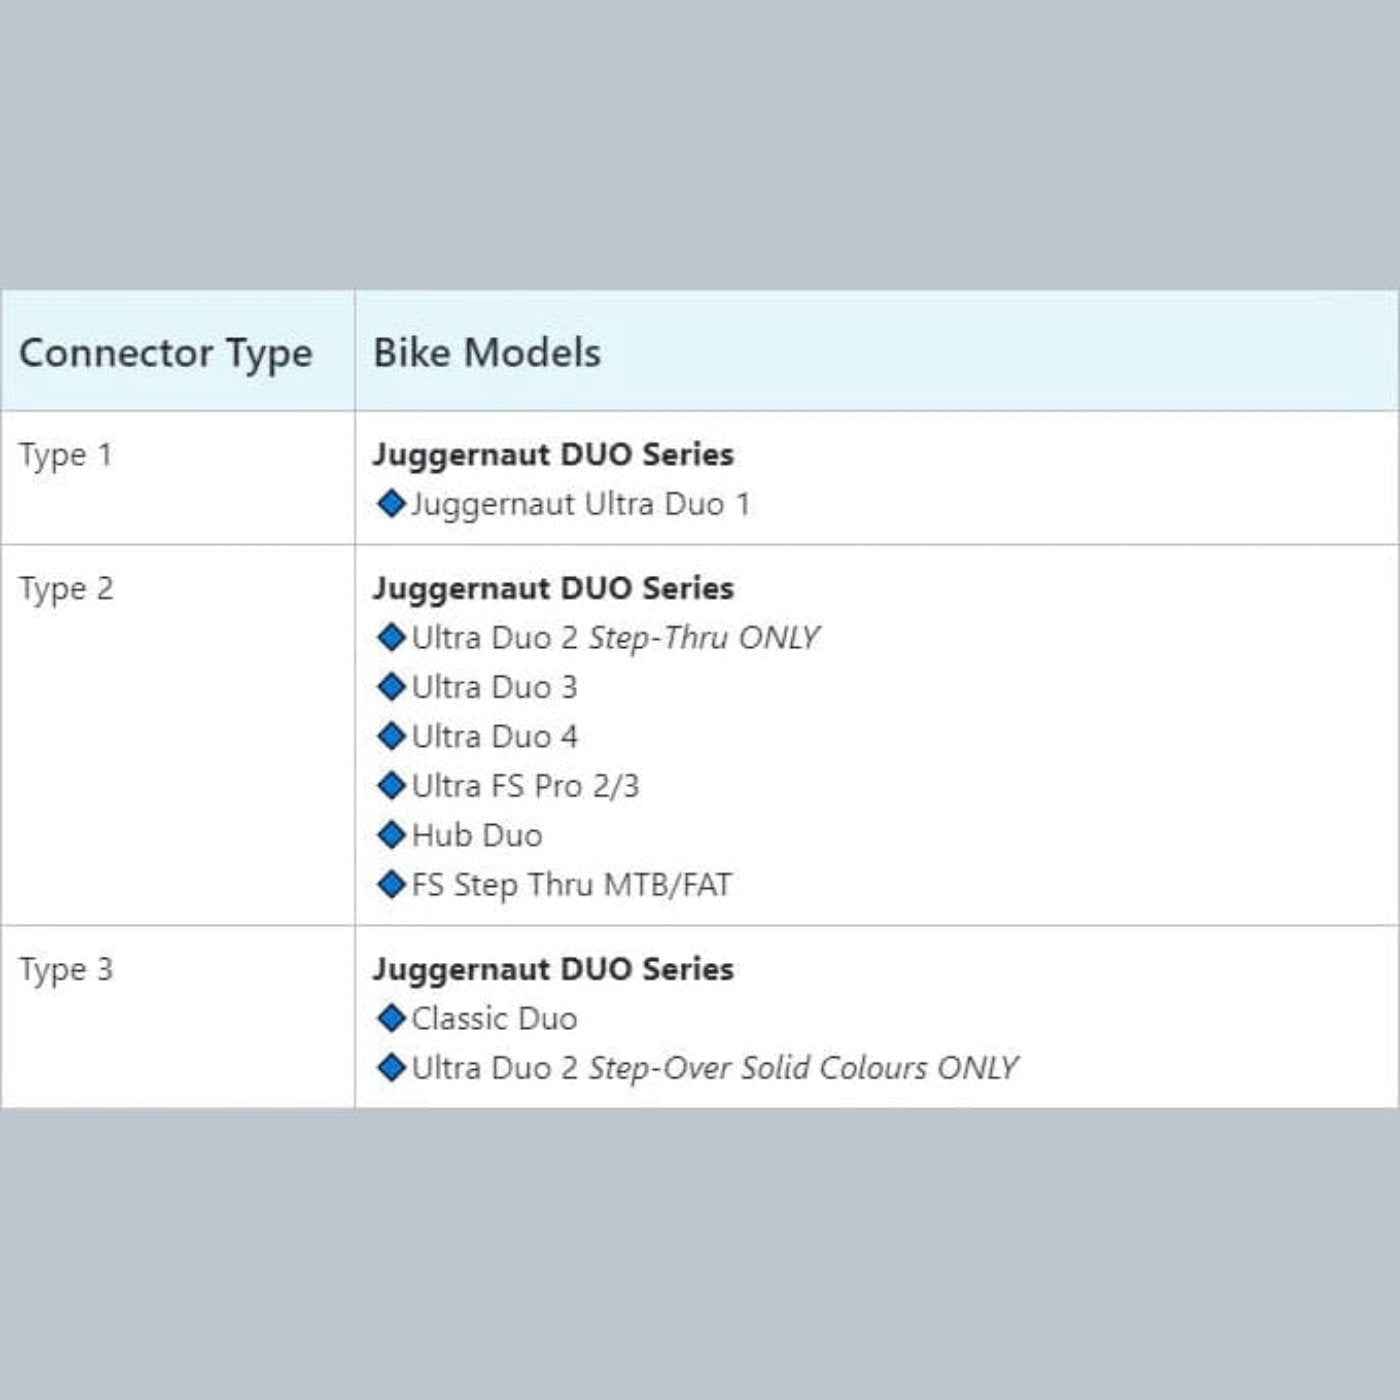Click the diamond bullet beside Hub Duo
The height and width of the screenshot is (1400, 1400).
391,835
